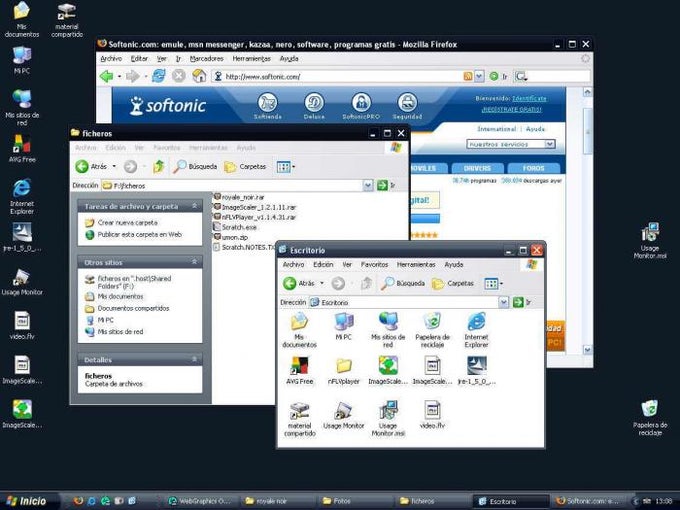Select Usage Monitor.msi in Escritorio window

click(388, 418)
